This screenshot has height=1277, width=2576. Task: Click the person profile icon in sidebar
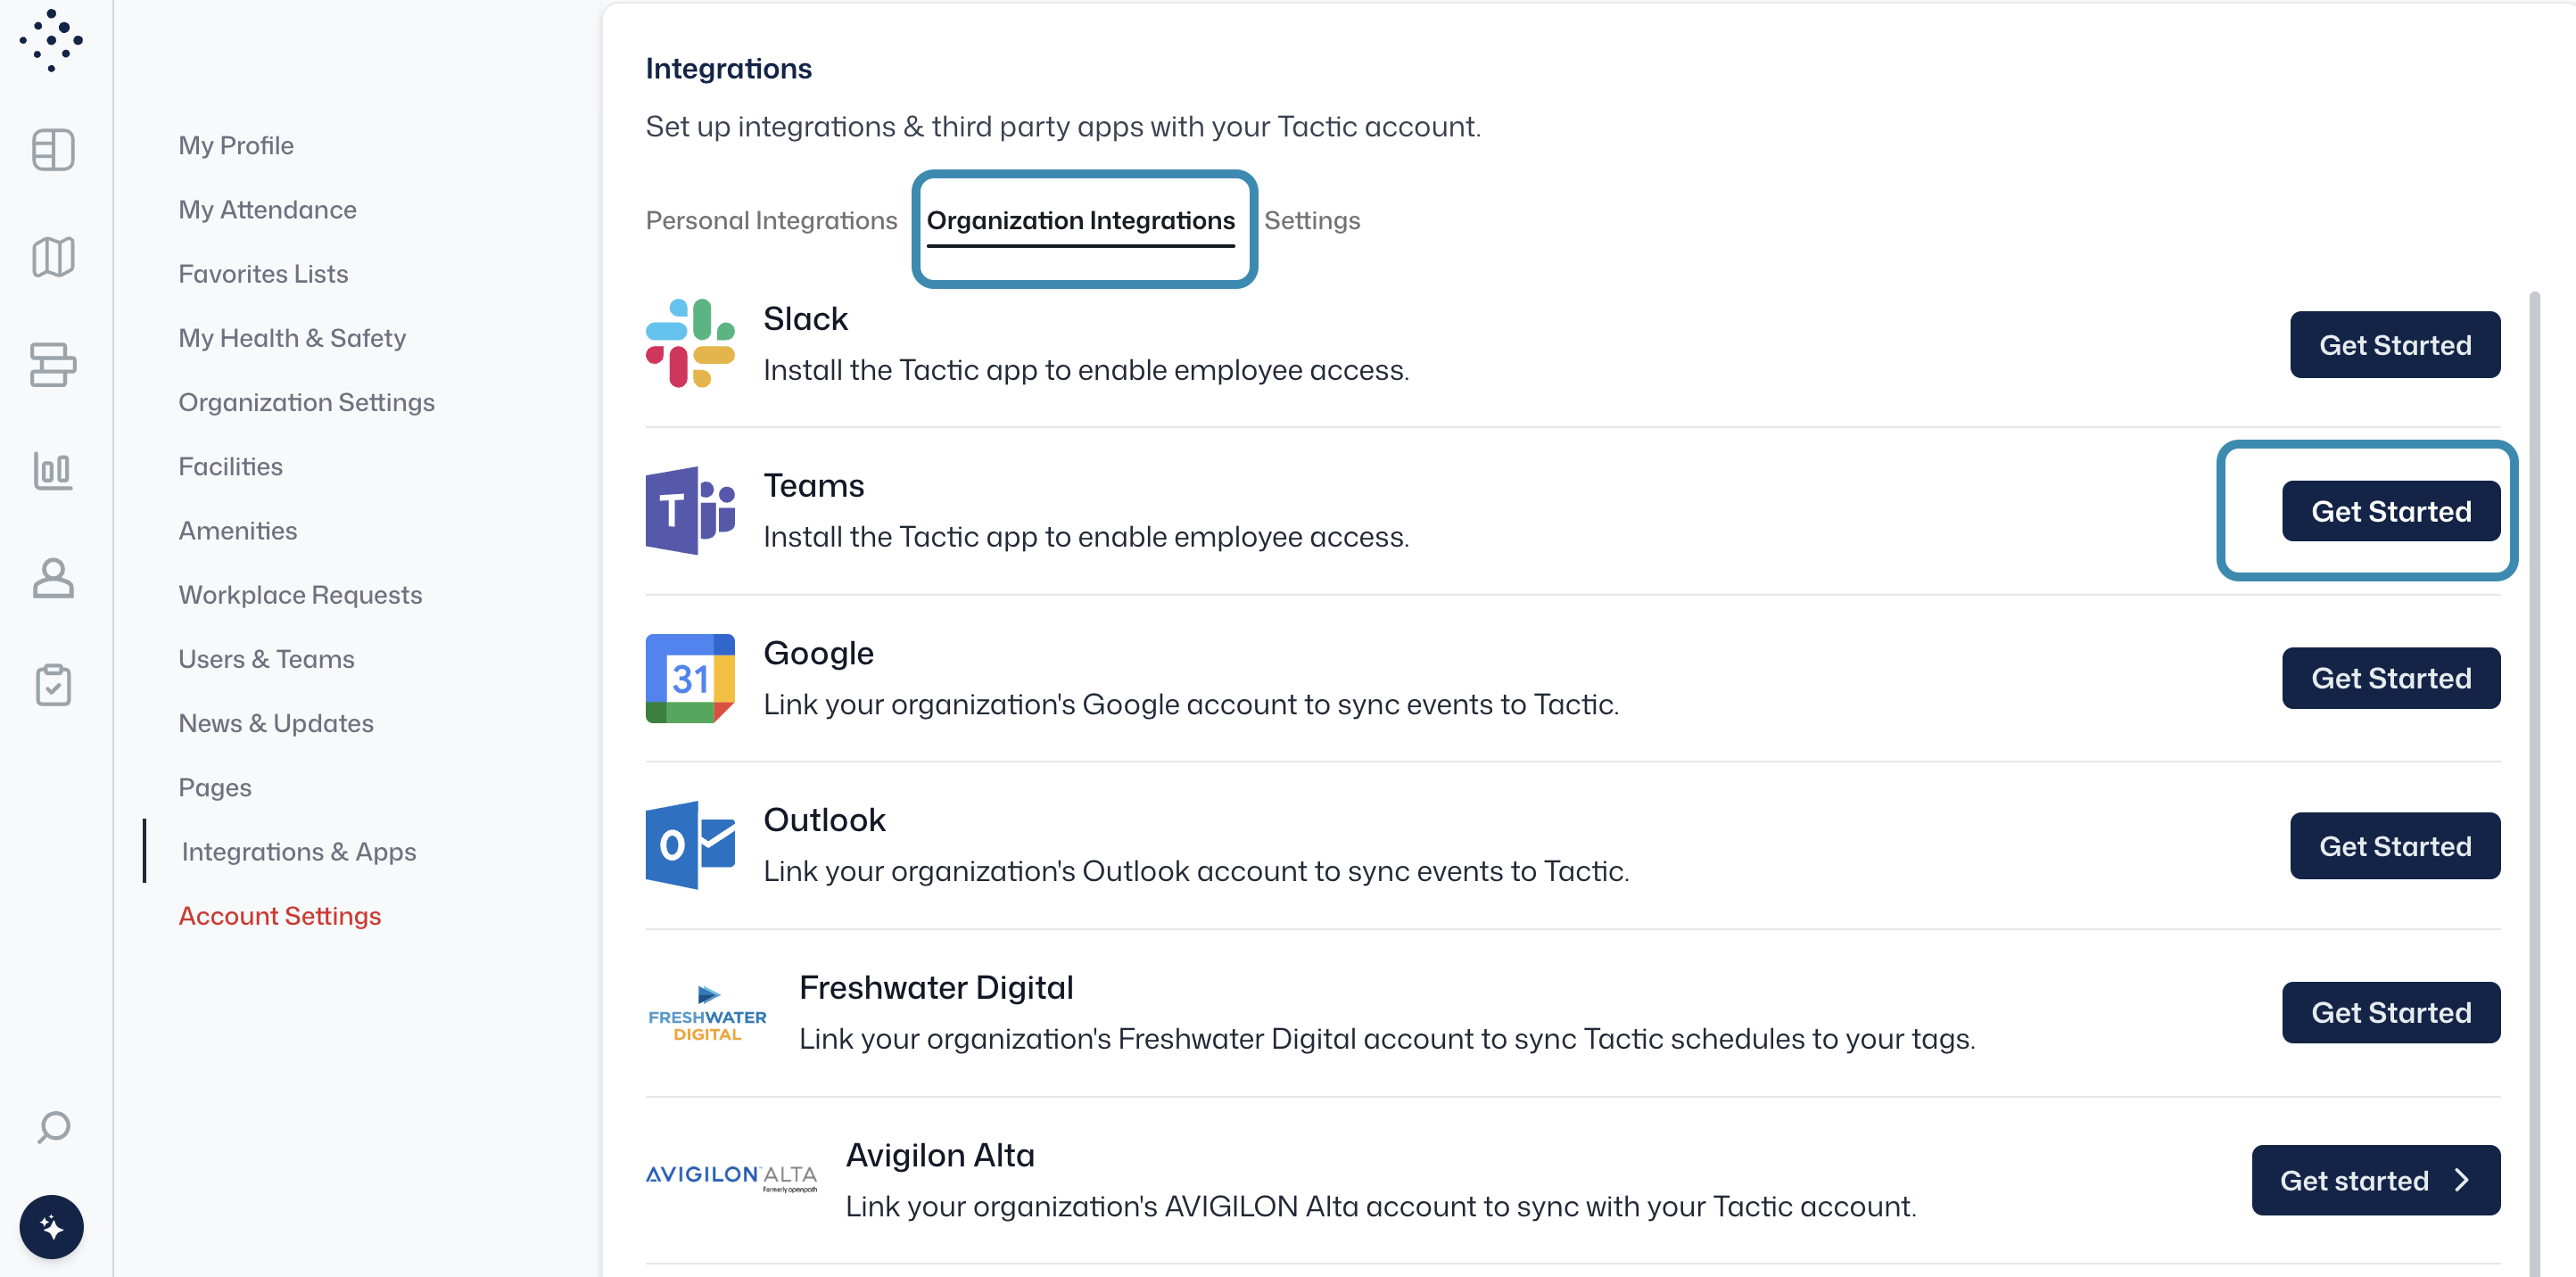click(x=53, y=578)
